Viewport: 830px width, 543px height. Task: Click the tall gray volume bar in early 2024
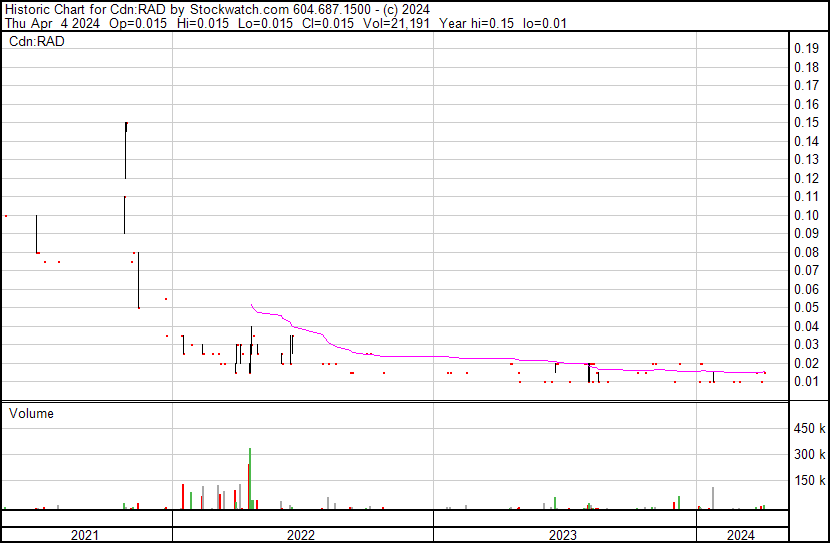click(713, 498)
